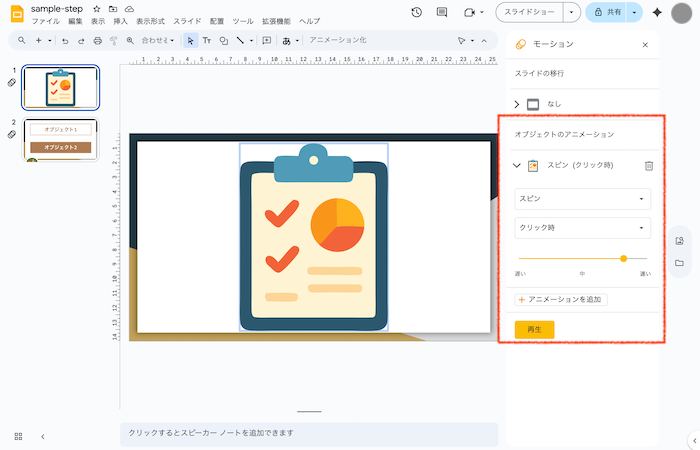Collapse the toolbar with the up chevron

484,41
